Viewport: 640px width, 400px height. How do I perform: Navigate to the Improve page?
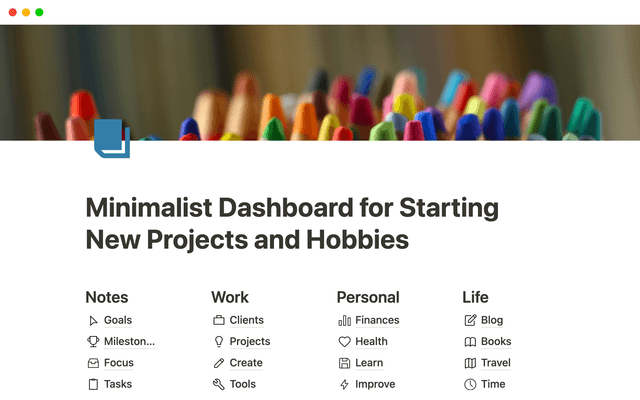(x=375, y=384)
